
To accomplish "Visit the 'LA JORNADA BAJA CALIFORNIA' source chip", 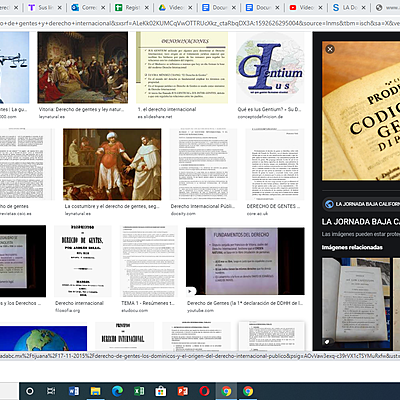I will tap(361, 204).
